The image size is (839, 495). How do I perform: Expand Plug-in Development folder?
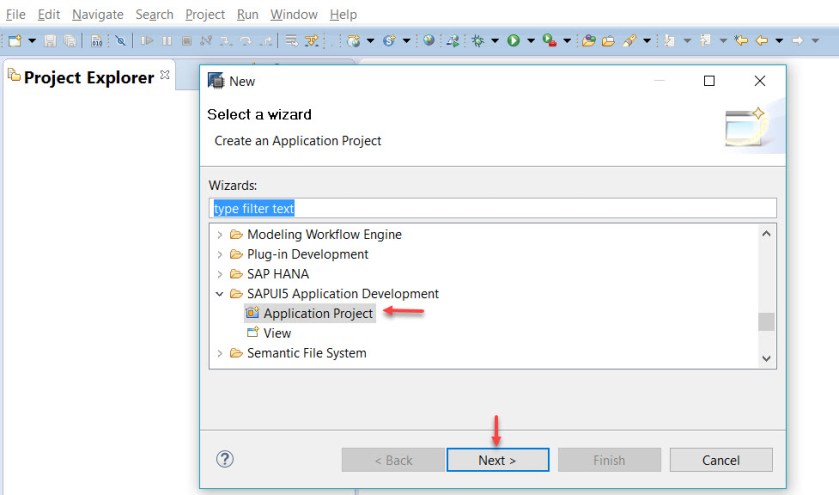click(x=219, y=255)
